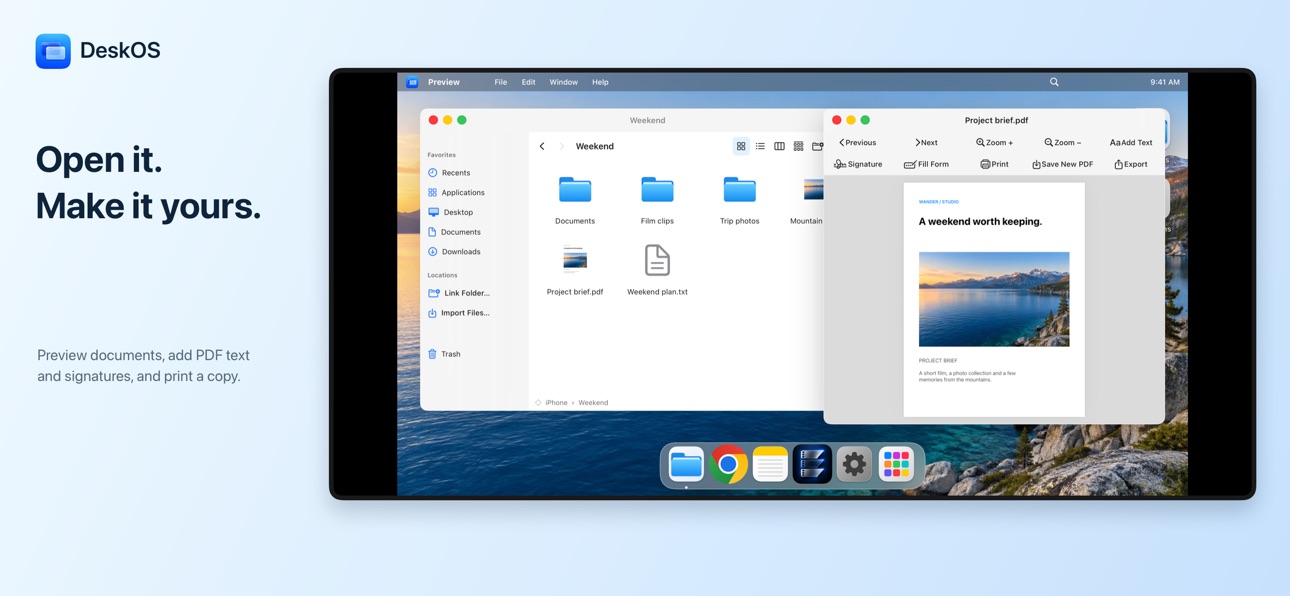Launch Chrome from the dock
The width and height of the screenshot is (1290, 596).
click(728, 465)
